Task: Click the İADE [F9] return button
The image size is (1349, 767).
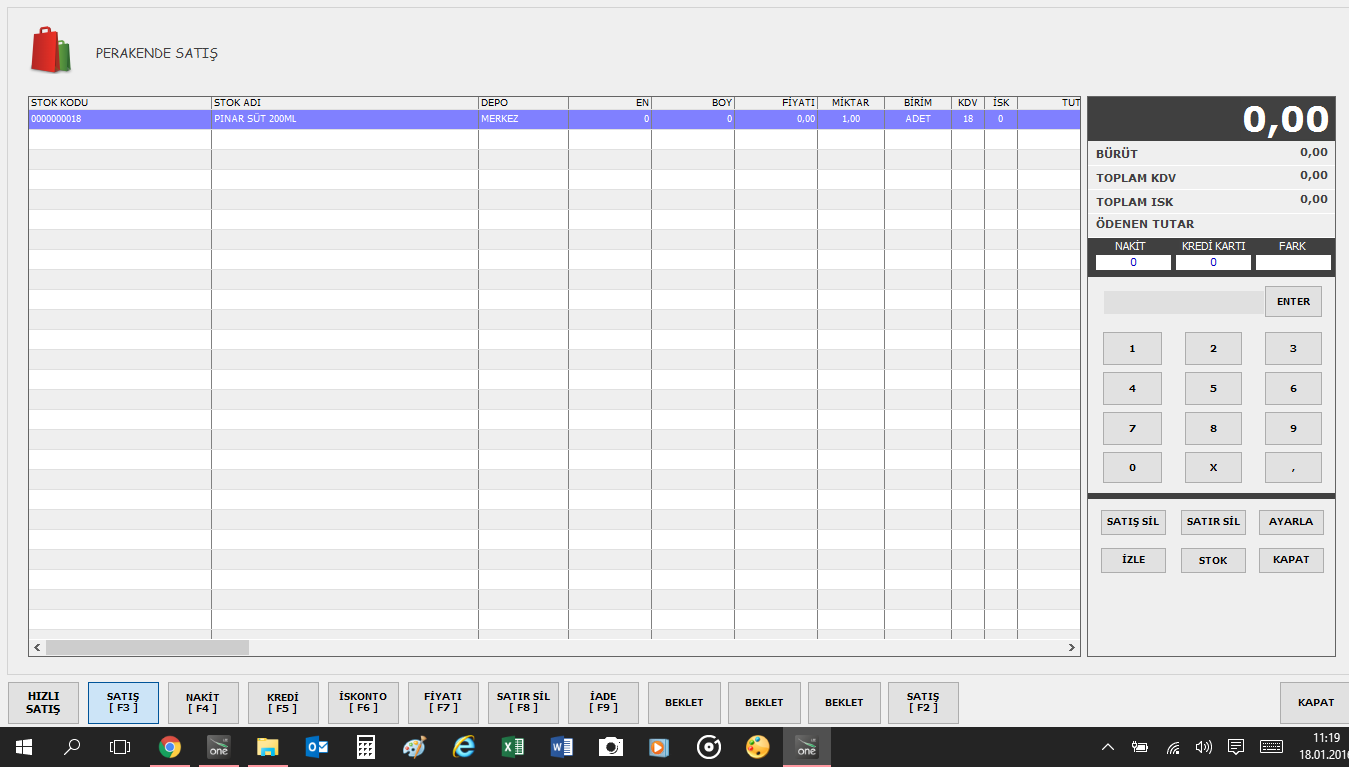Action: point(603,702)
